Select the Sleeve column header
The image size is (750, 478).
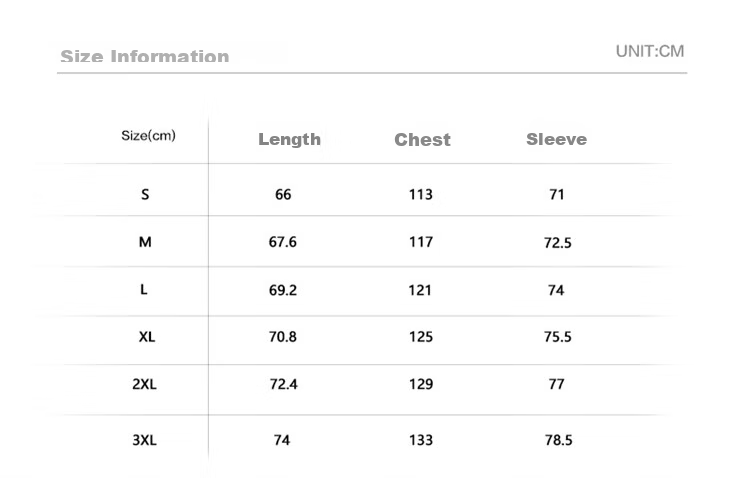(x=556, y=139)
